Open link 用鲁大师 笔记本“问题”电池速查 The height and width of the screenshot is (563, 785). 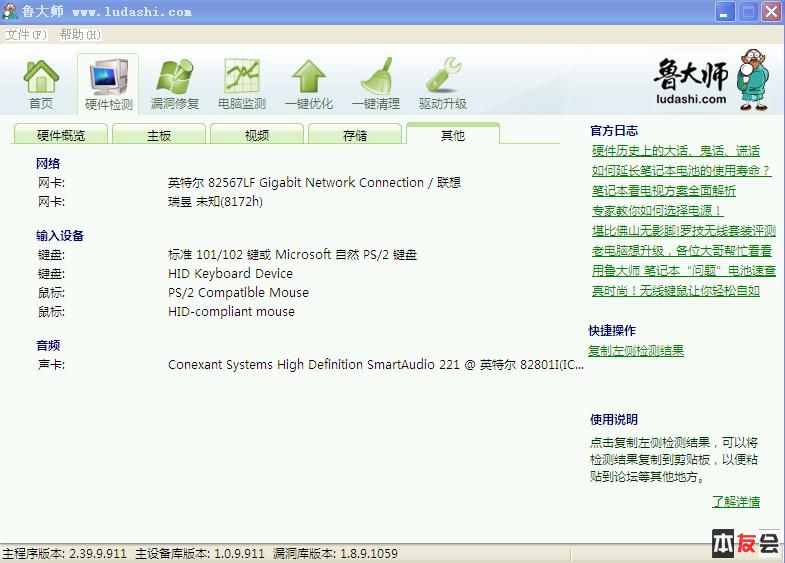[x=683, y=271]
